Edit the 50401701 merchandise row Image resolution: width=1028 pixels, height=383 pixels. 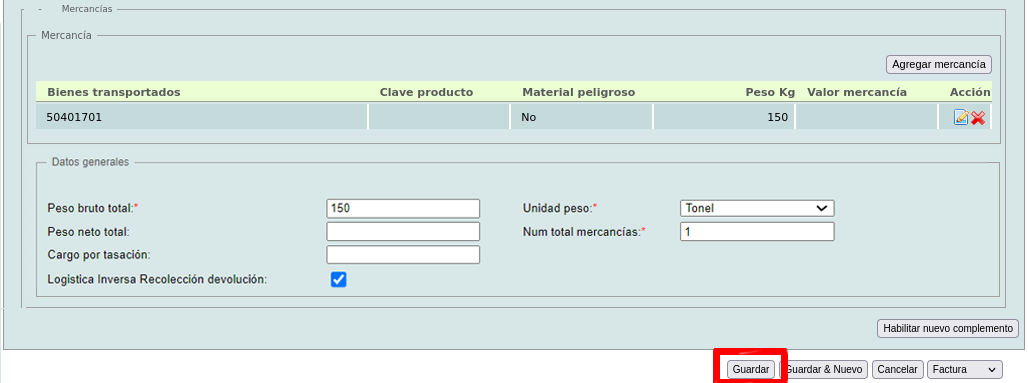click(x=961, y=117)
